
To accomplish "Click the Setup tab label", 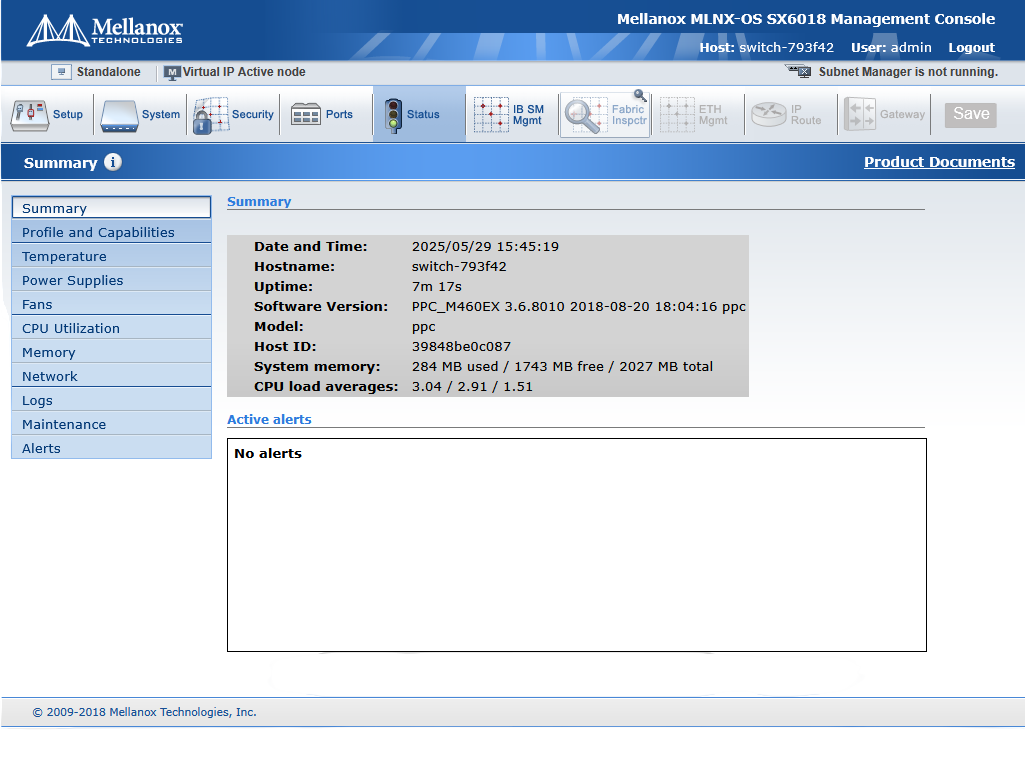I will [x=68, y=114].
